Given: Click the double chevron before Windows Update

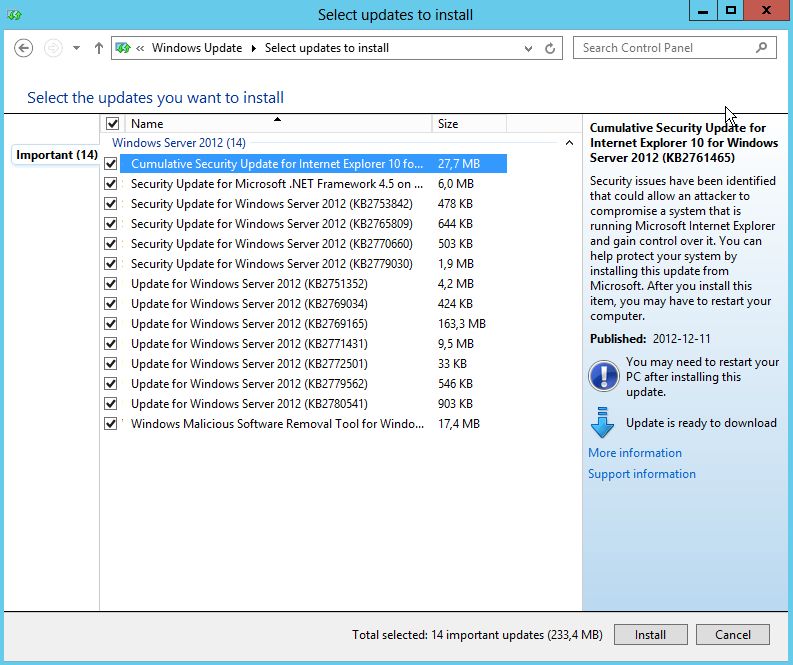Looking at the screenshot, I should 140,48.
